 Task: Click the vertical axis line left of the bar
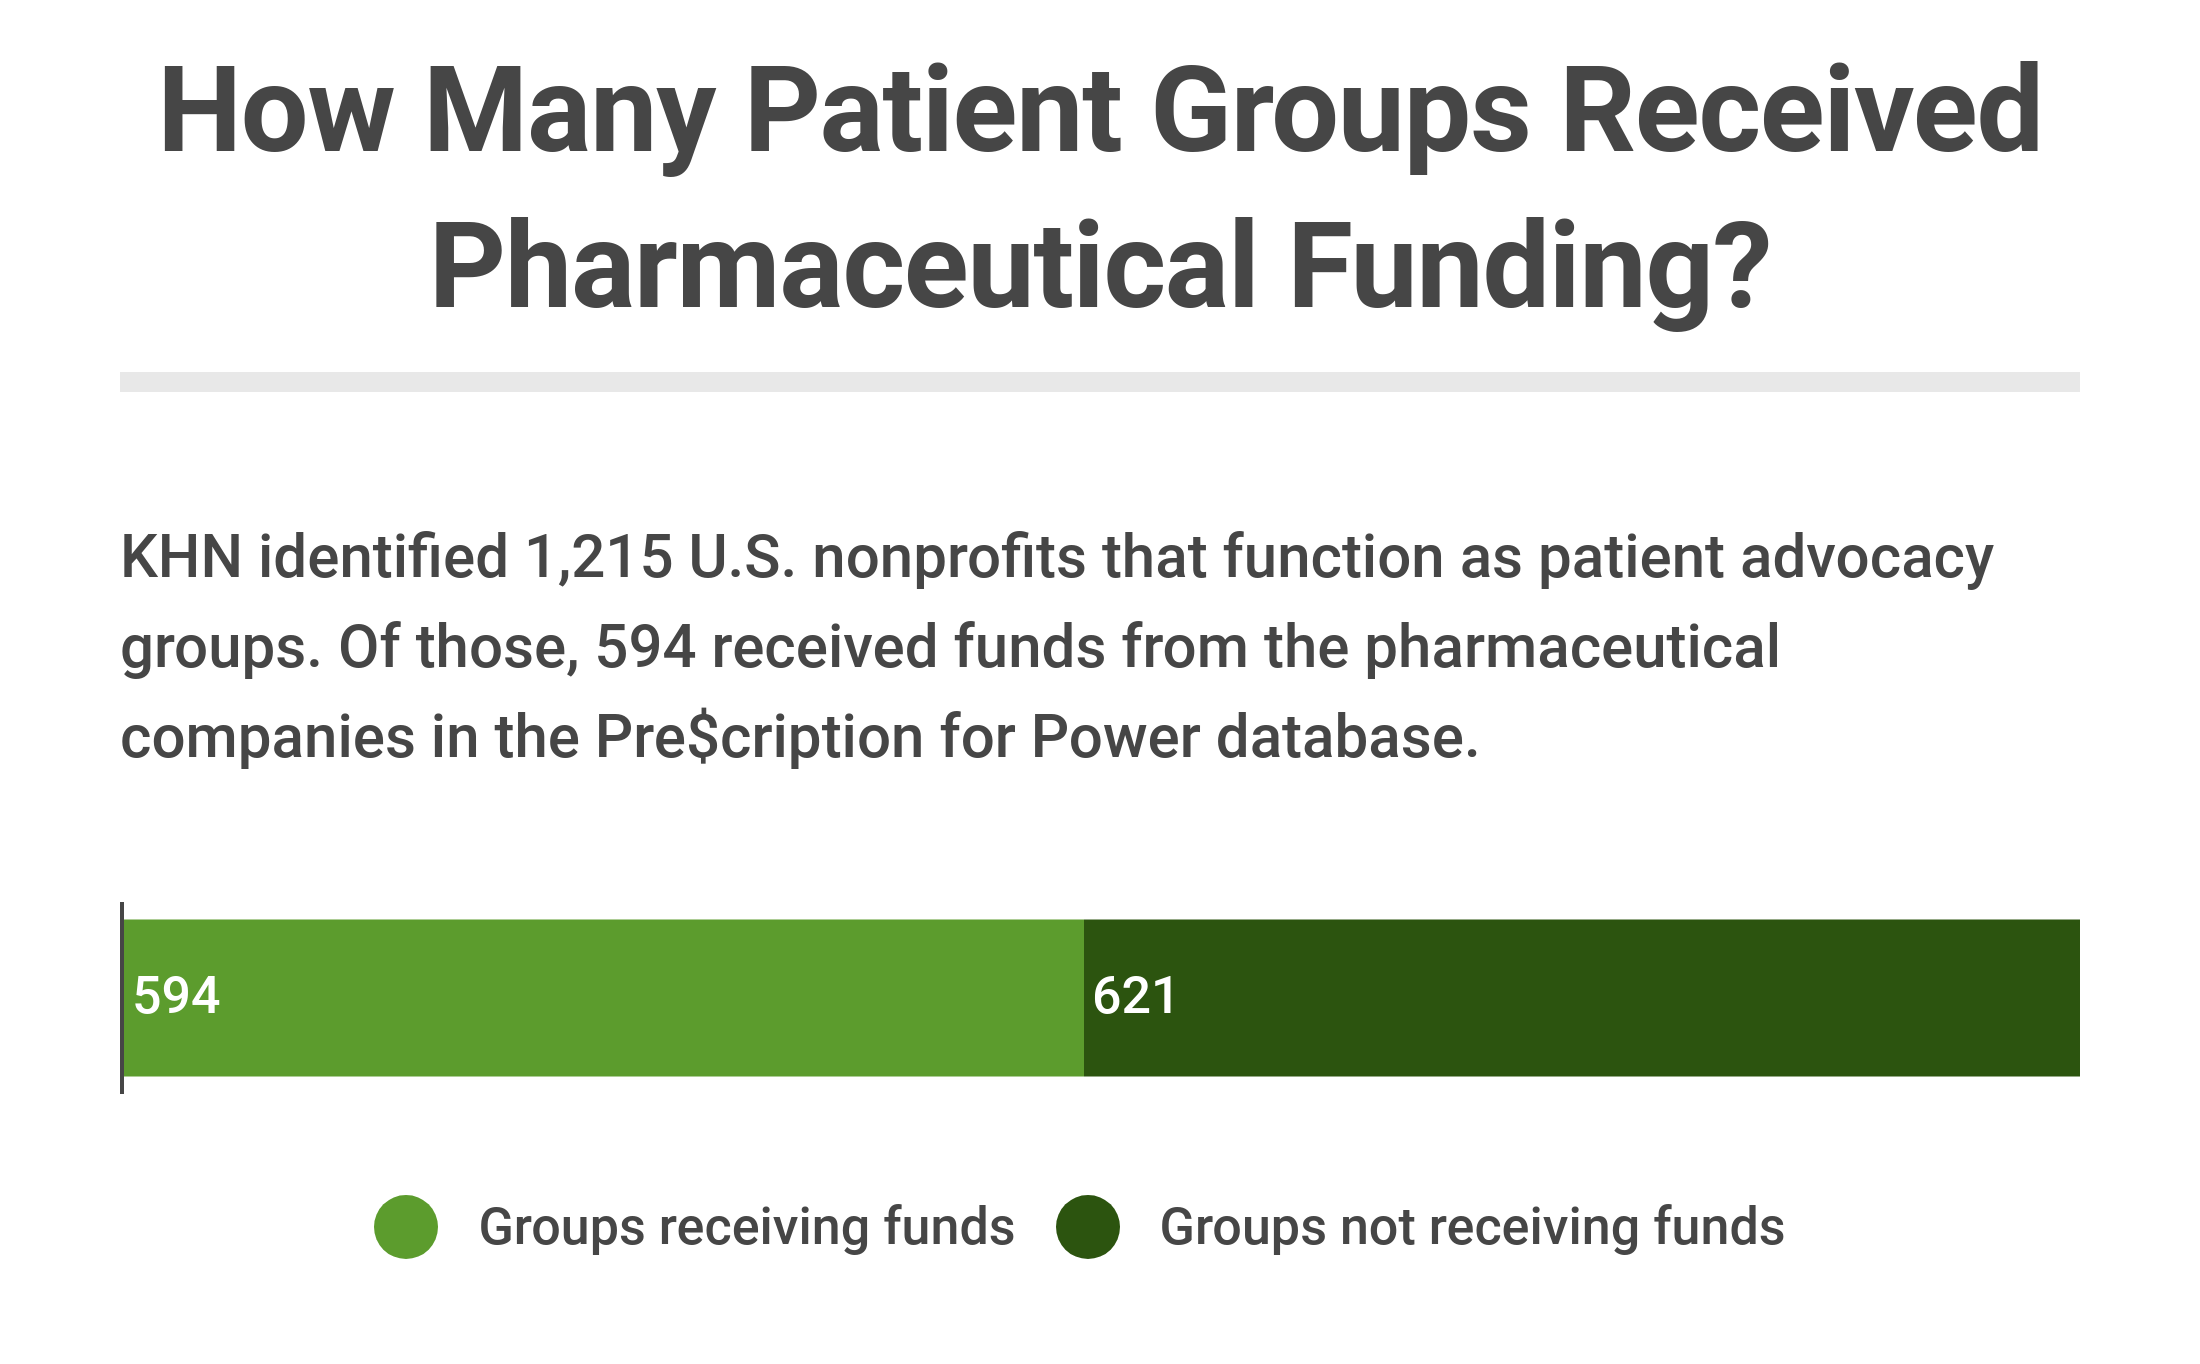pos(122,997)
